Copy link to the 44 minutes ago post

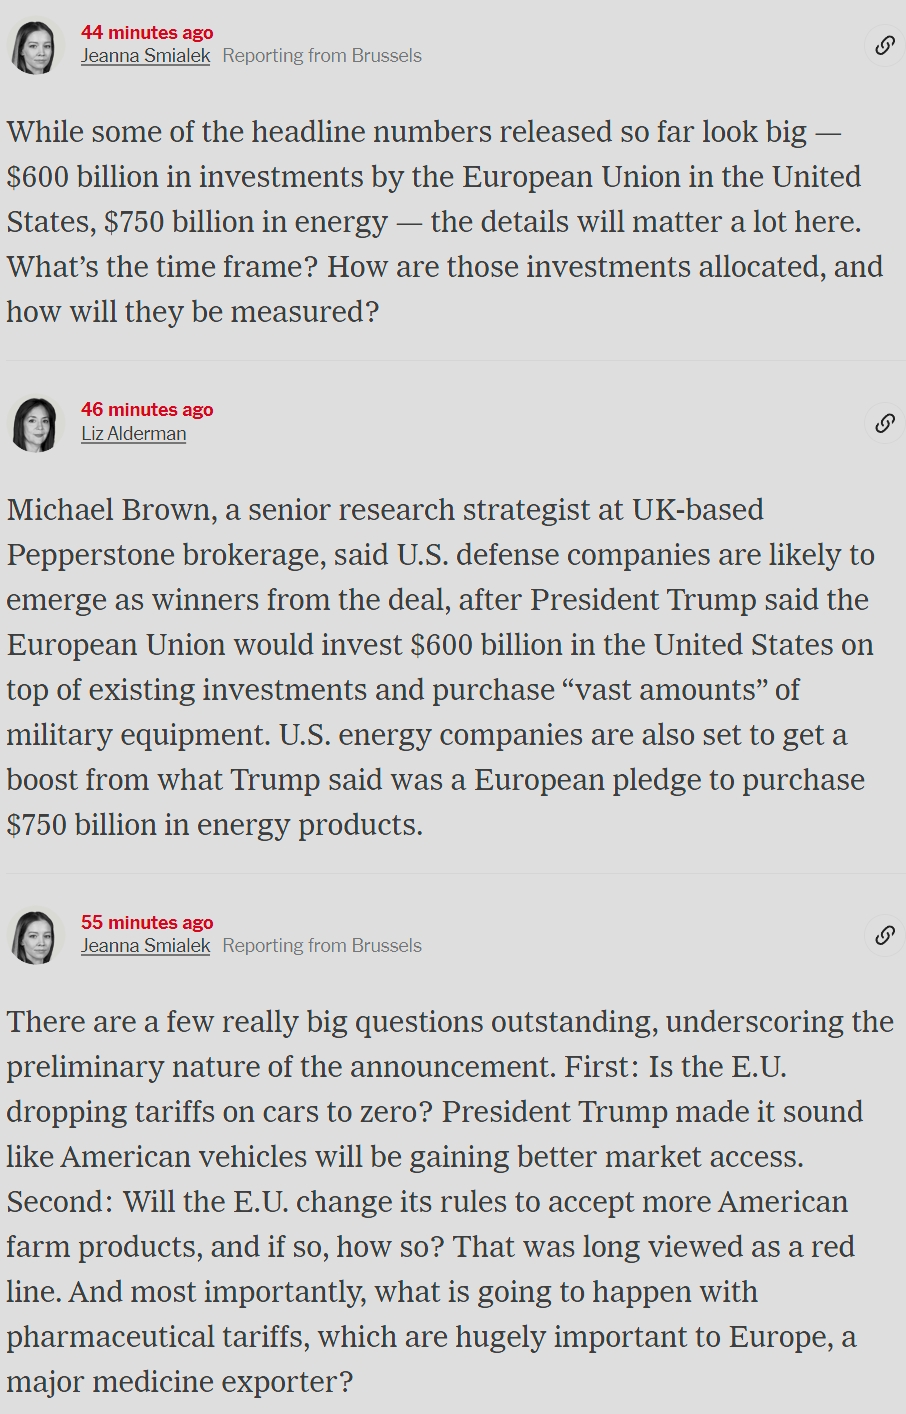point(884,45)
